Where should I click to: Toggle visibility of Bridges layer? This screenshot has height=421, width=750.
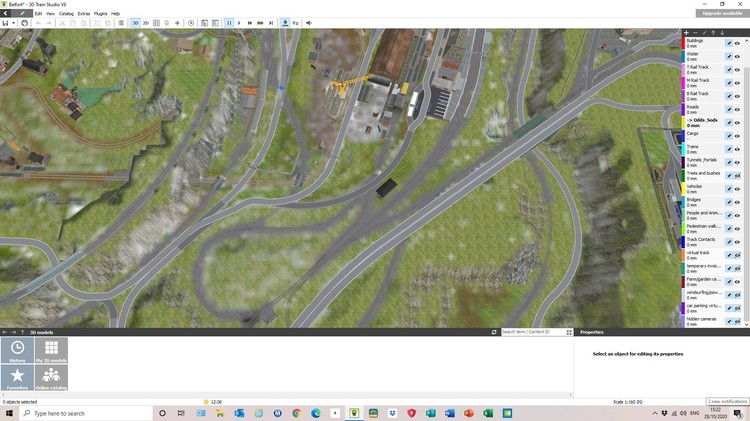click(x=738, y=201)
